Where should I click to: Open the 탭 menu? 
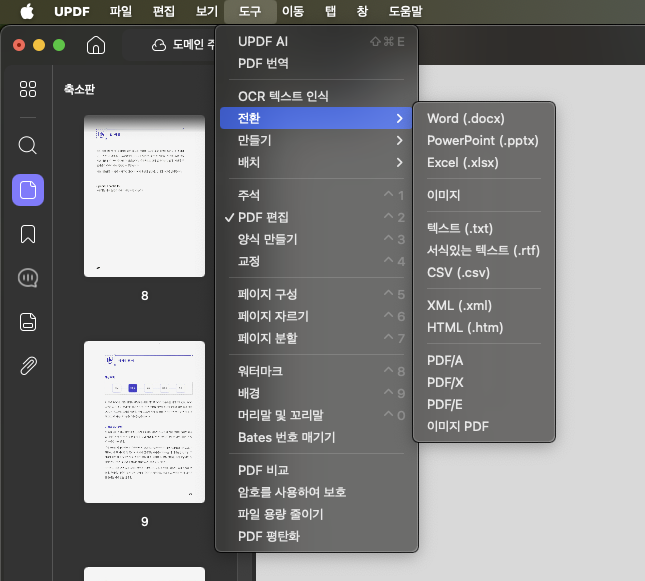pyautogui.click(x=330, y=11)
